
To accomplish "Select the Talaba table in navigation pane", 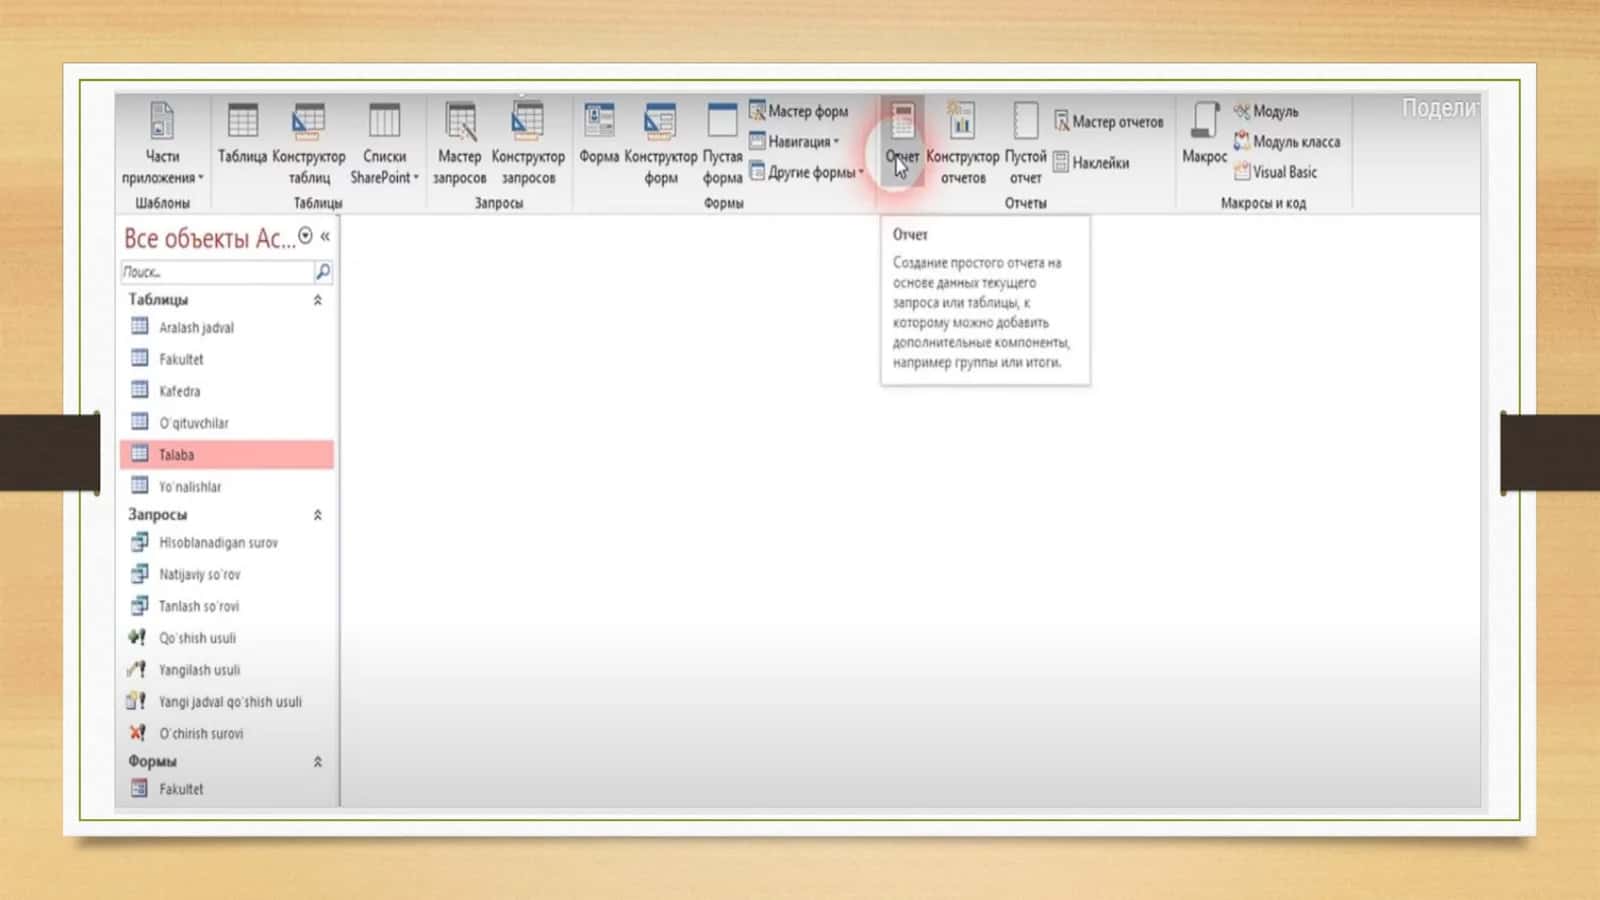I will click(227, 454).
